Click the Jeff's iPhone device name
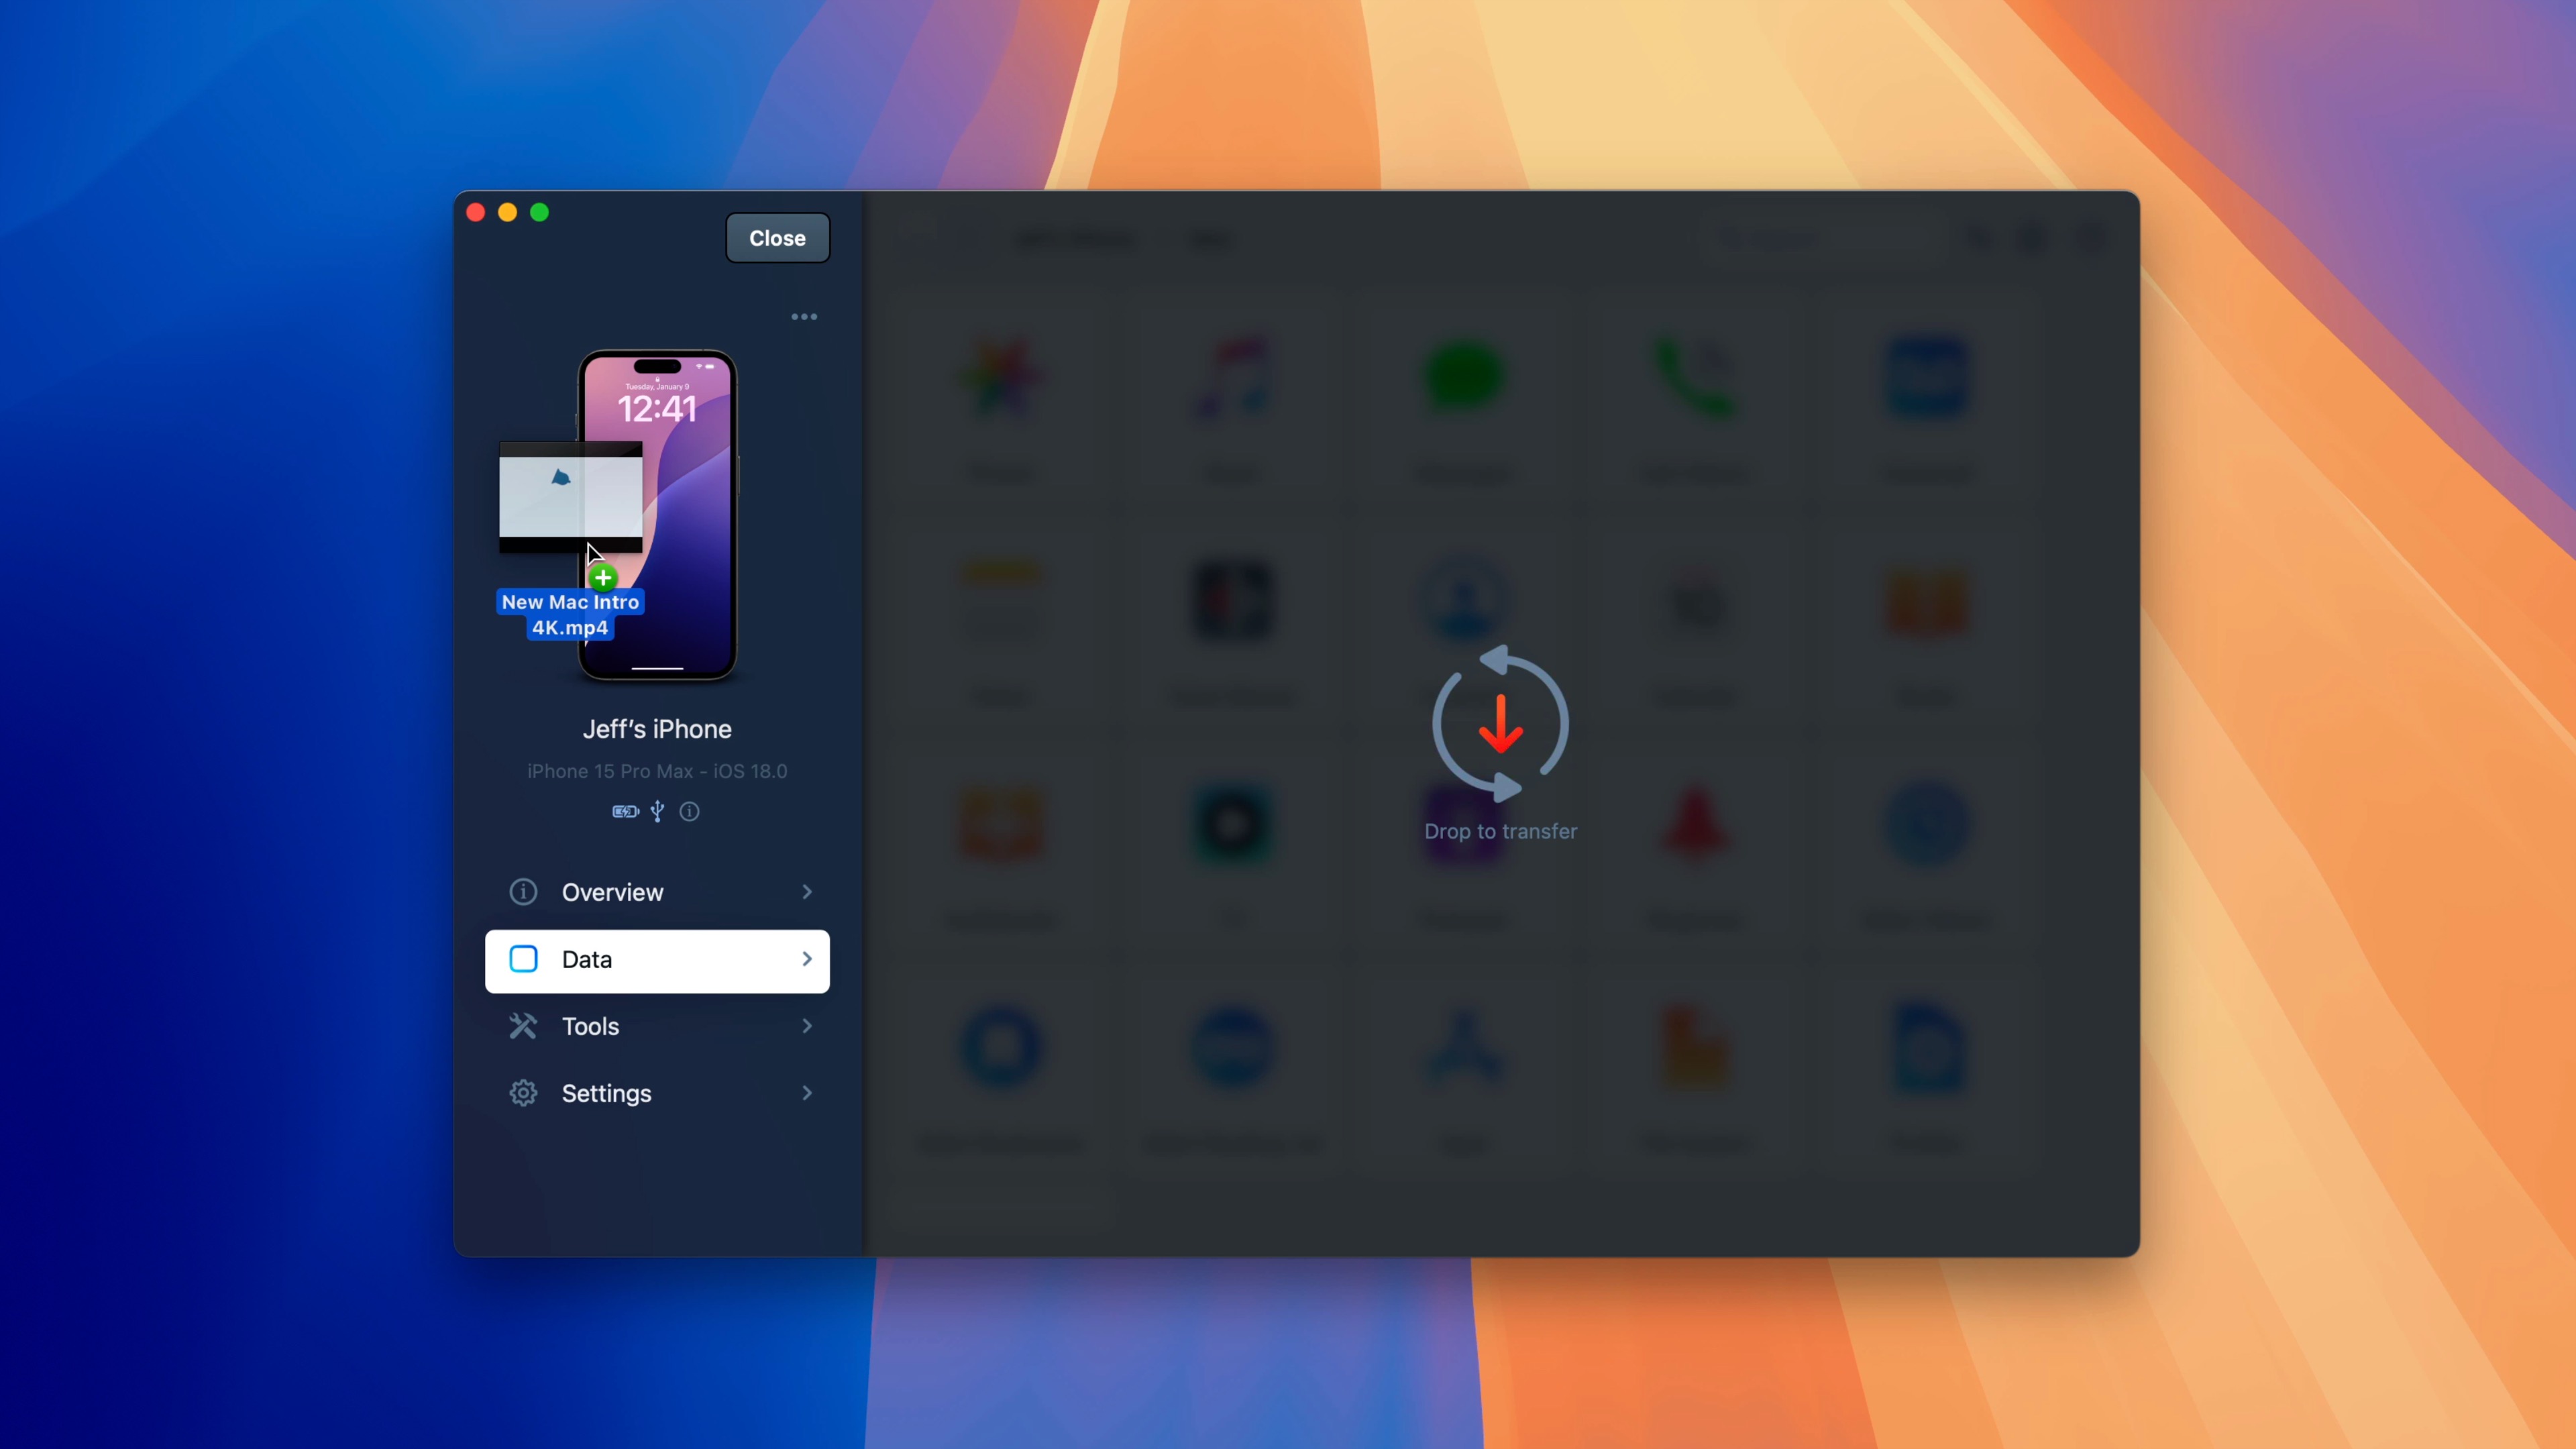 (x=657, y=729)
